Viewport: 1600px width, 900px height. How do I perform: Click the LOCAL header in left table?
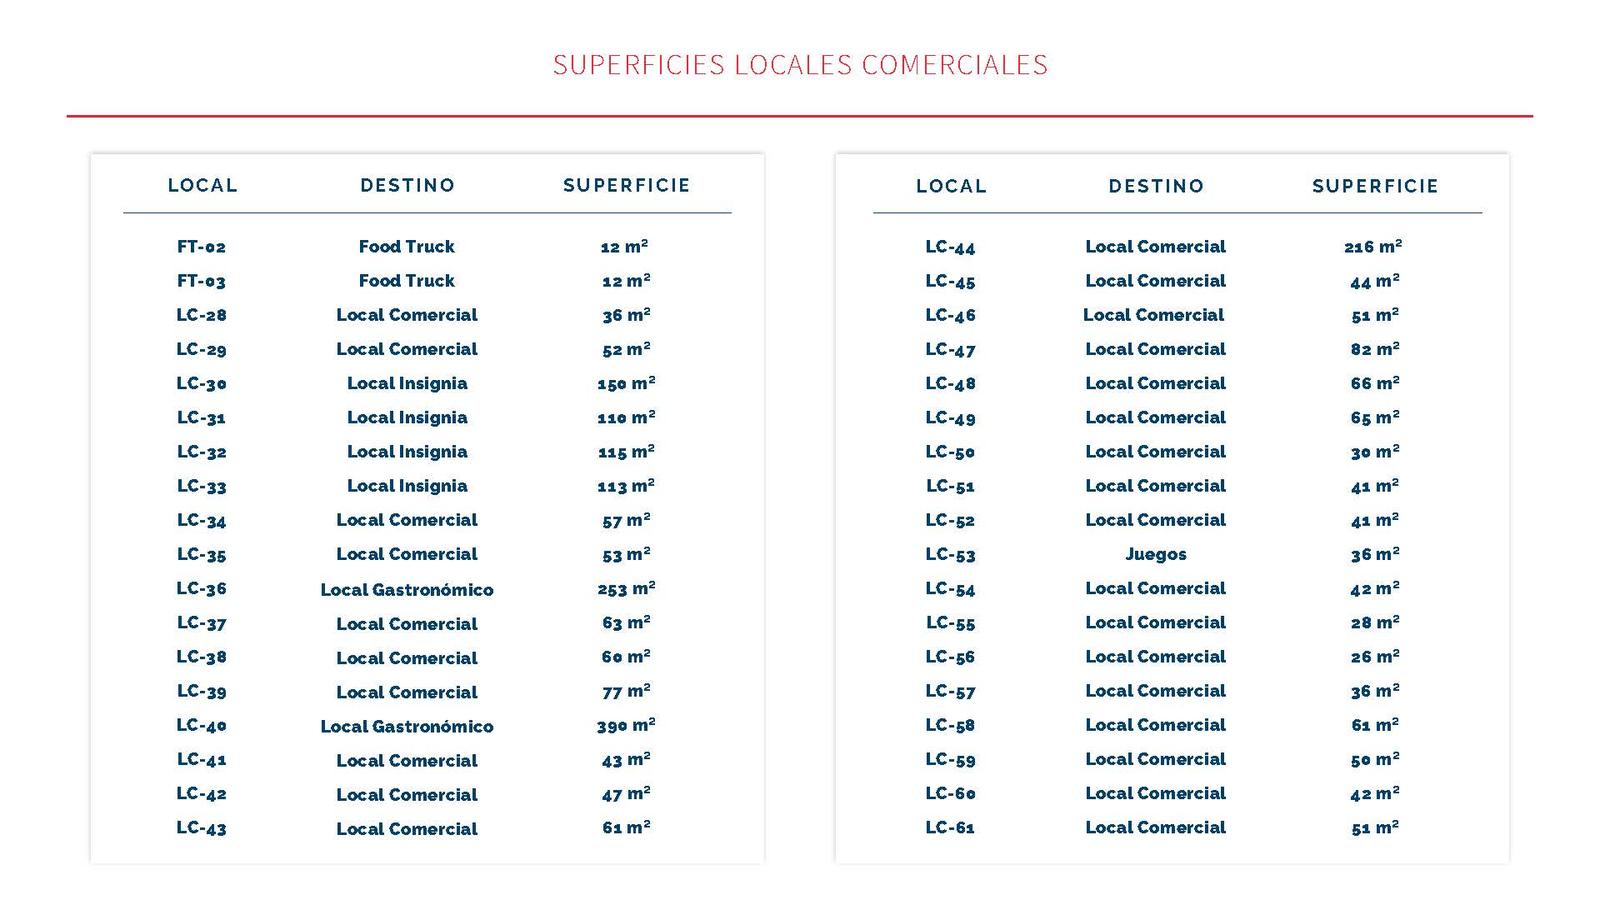tap(202, 185)
